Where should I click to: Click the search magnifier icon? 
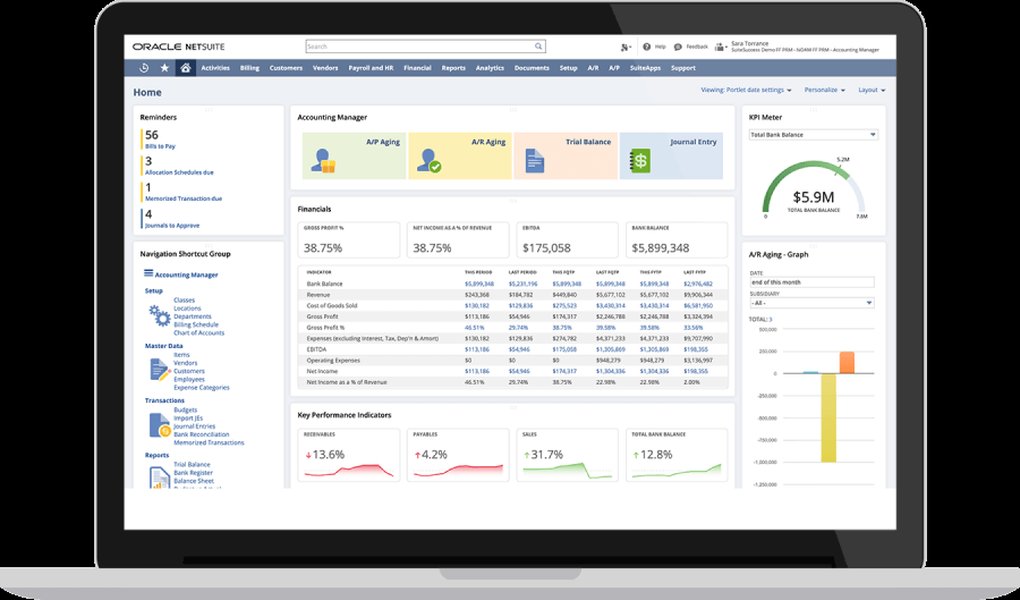[539, 46]
